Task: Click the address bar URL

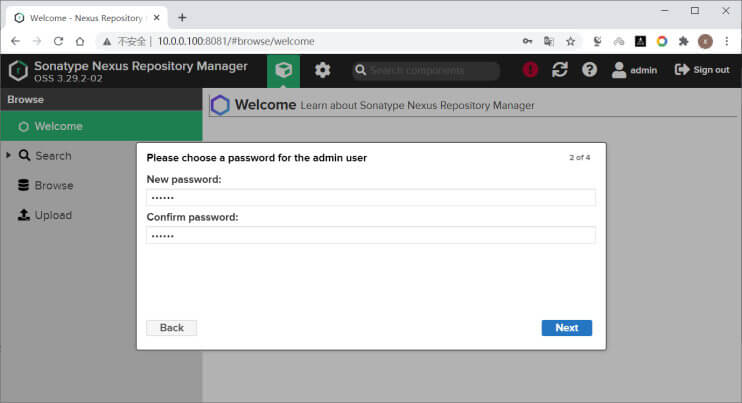Action: 236,42
